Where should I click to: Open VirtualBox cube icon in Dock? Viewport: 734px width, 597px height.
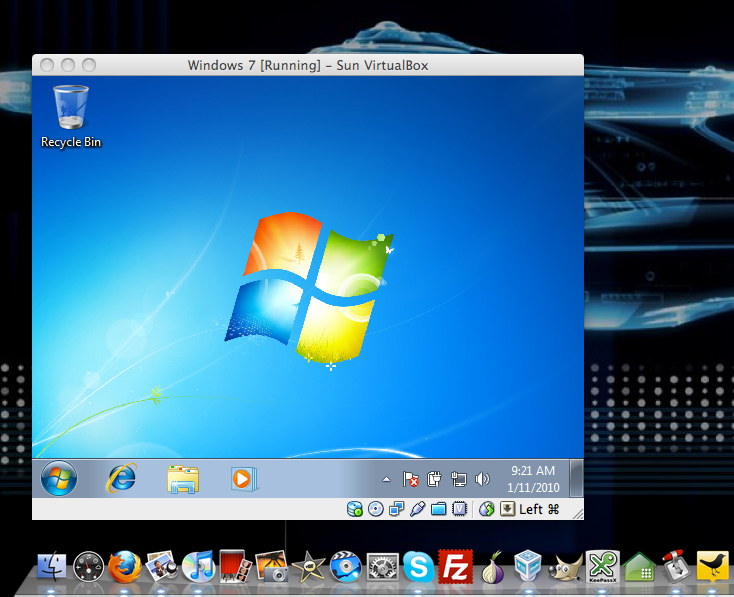tap(528, 566)
